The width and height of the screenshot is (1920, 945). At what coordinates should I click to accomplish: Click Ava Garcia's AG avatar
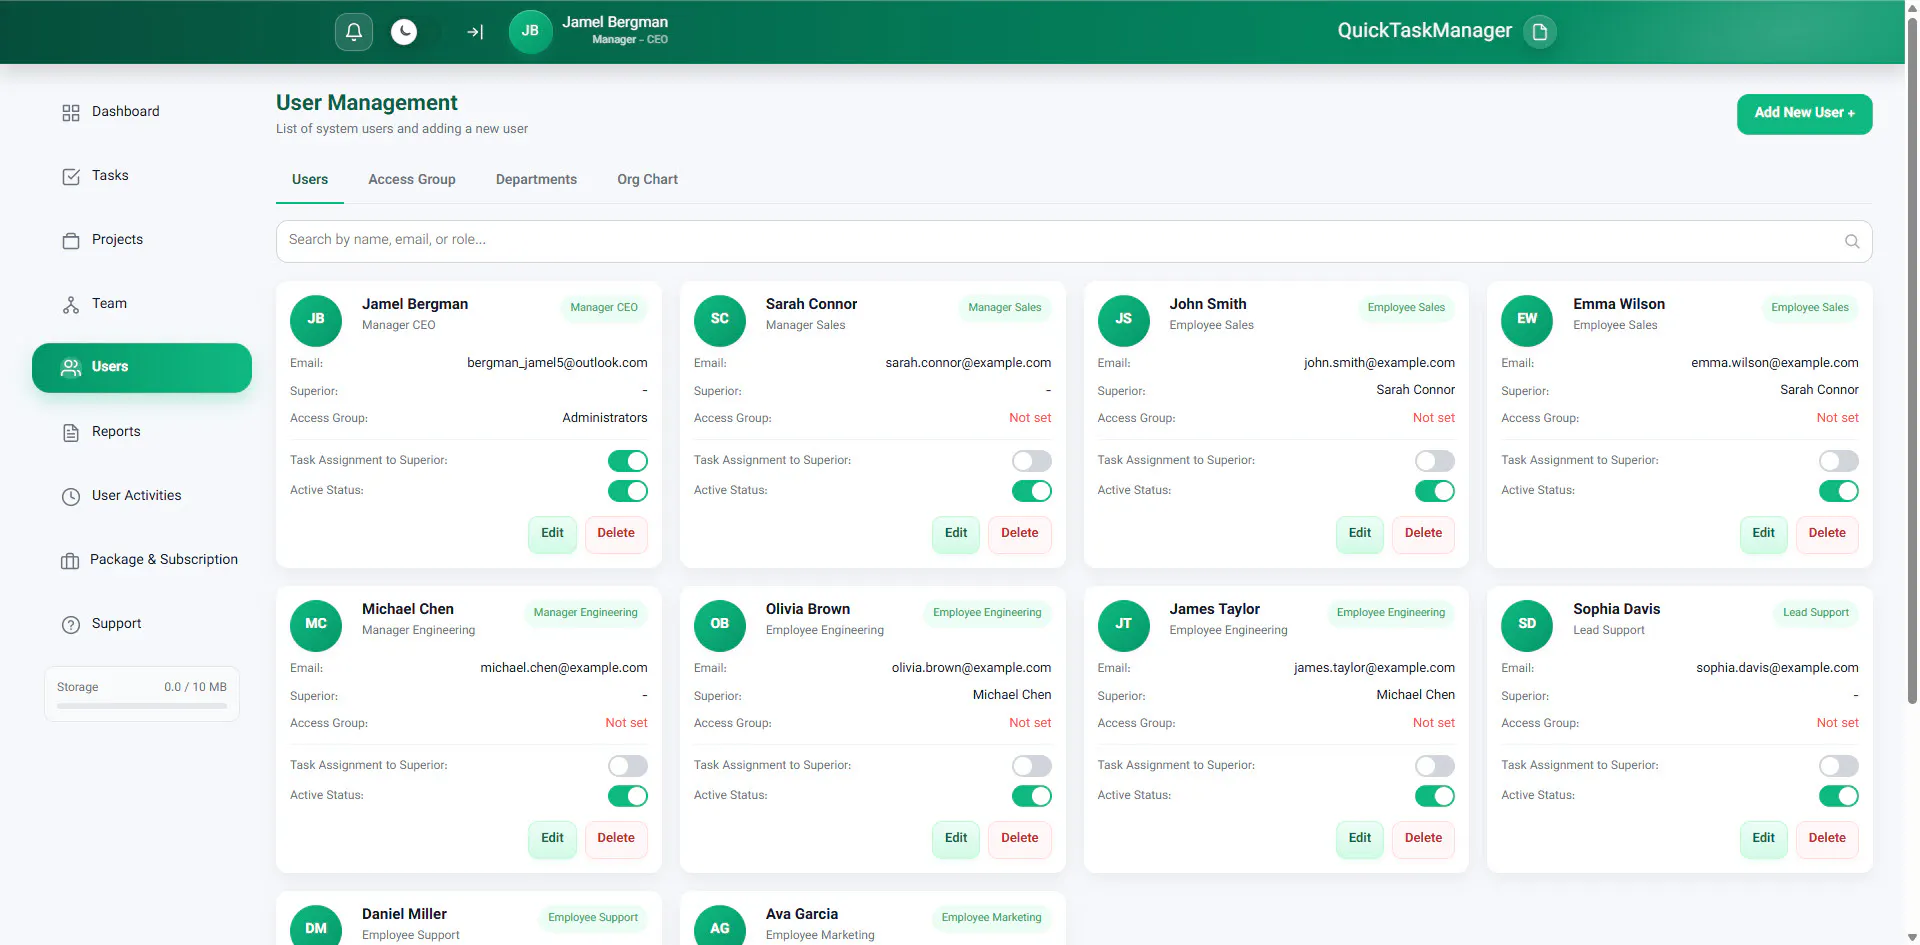click(720, 925)
